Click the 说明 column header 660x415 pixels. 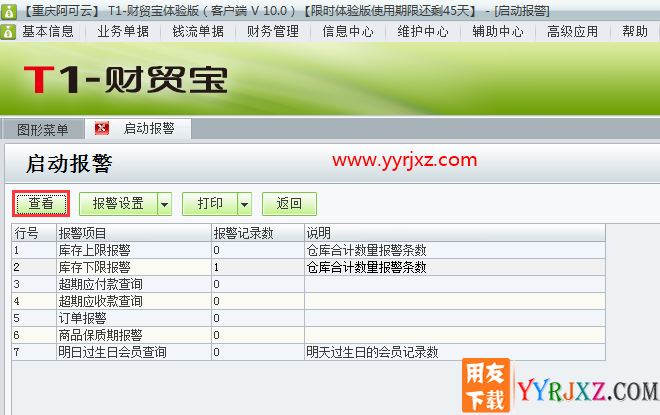455,233
